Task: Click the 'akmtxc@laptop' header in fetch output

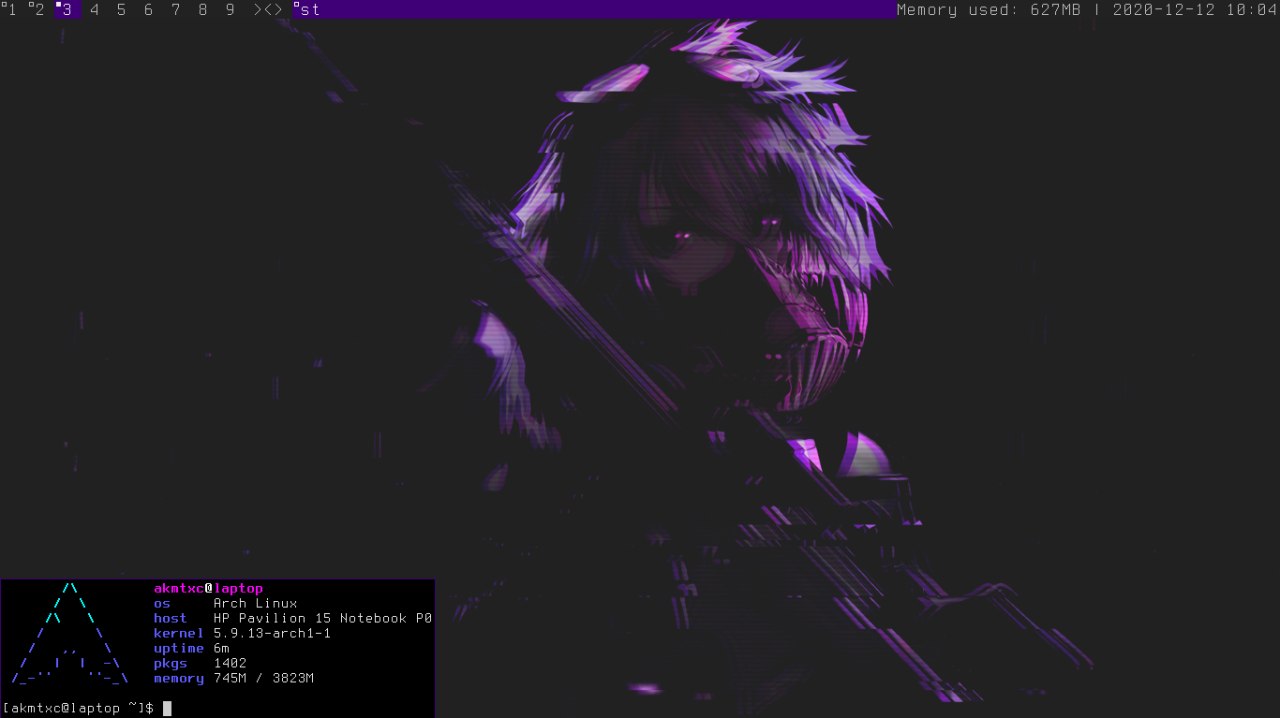Action: pos(208,589)
